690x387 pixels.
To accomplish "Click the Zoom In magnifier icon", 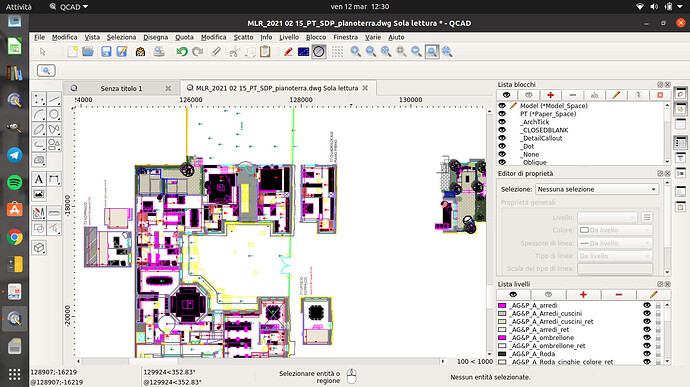I will coord(356,52).
